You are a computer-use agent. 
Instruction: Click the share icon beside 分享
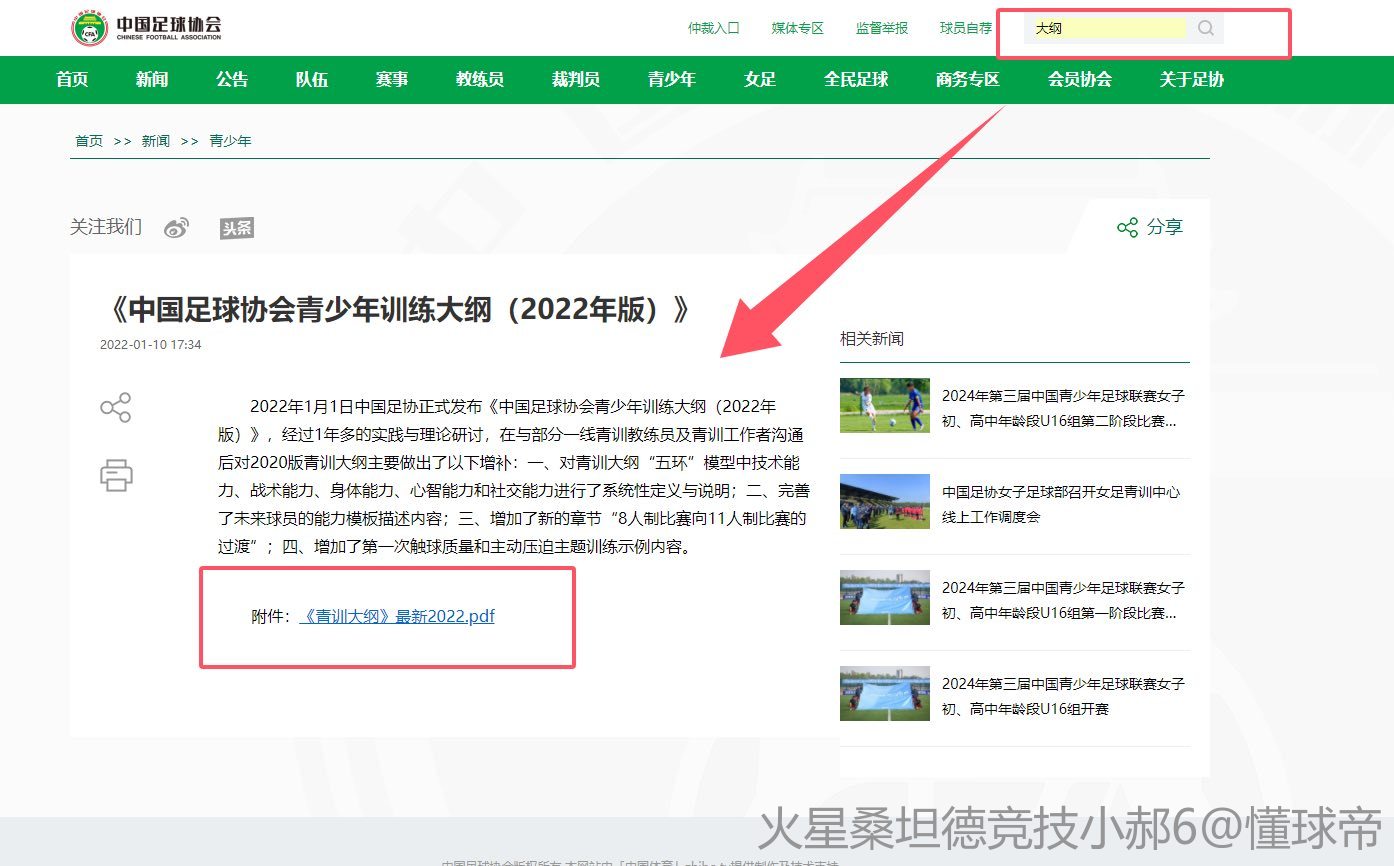pos(1127,228)
